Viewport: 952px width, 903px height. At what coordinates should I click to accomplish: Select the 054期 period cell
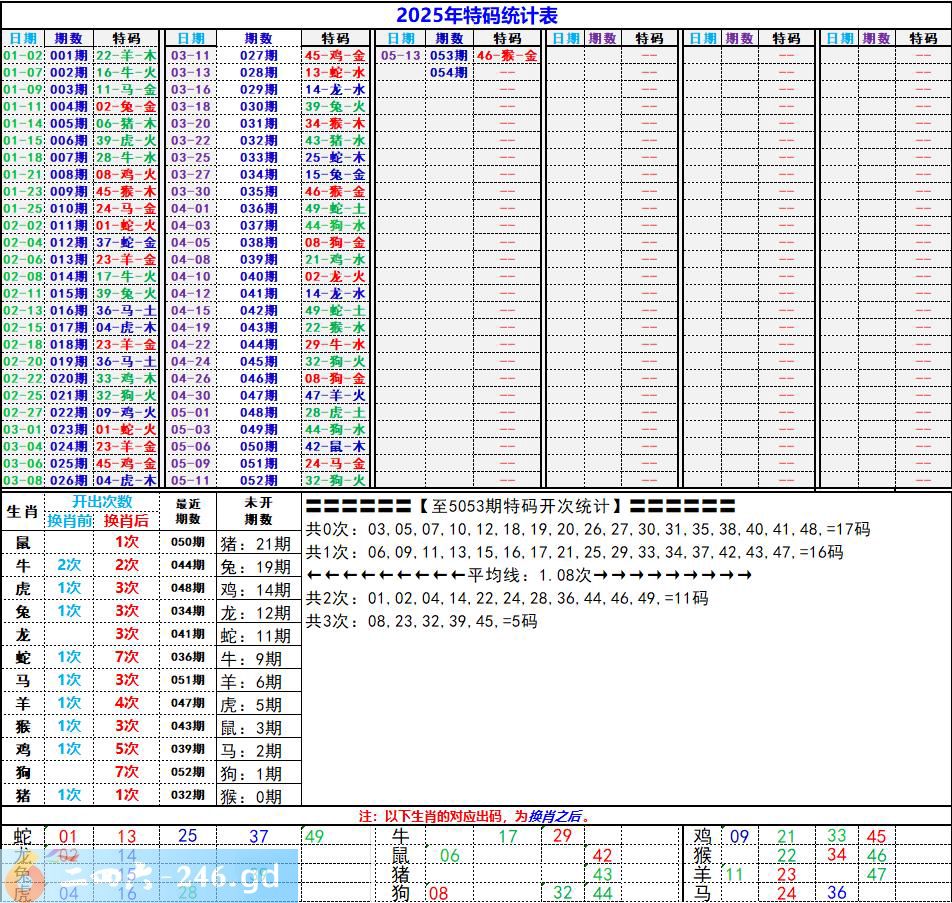tap(449, 73)
